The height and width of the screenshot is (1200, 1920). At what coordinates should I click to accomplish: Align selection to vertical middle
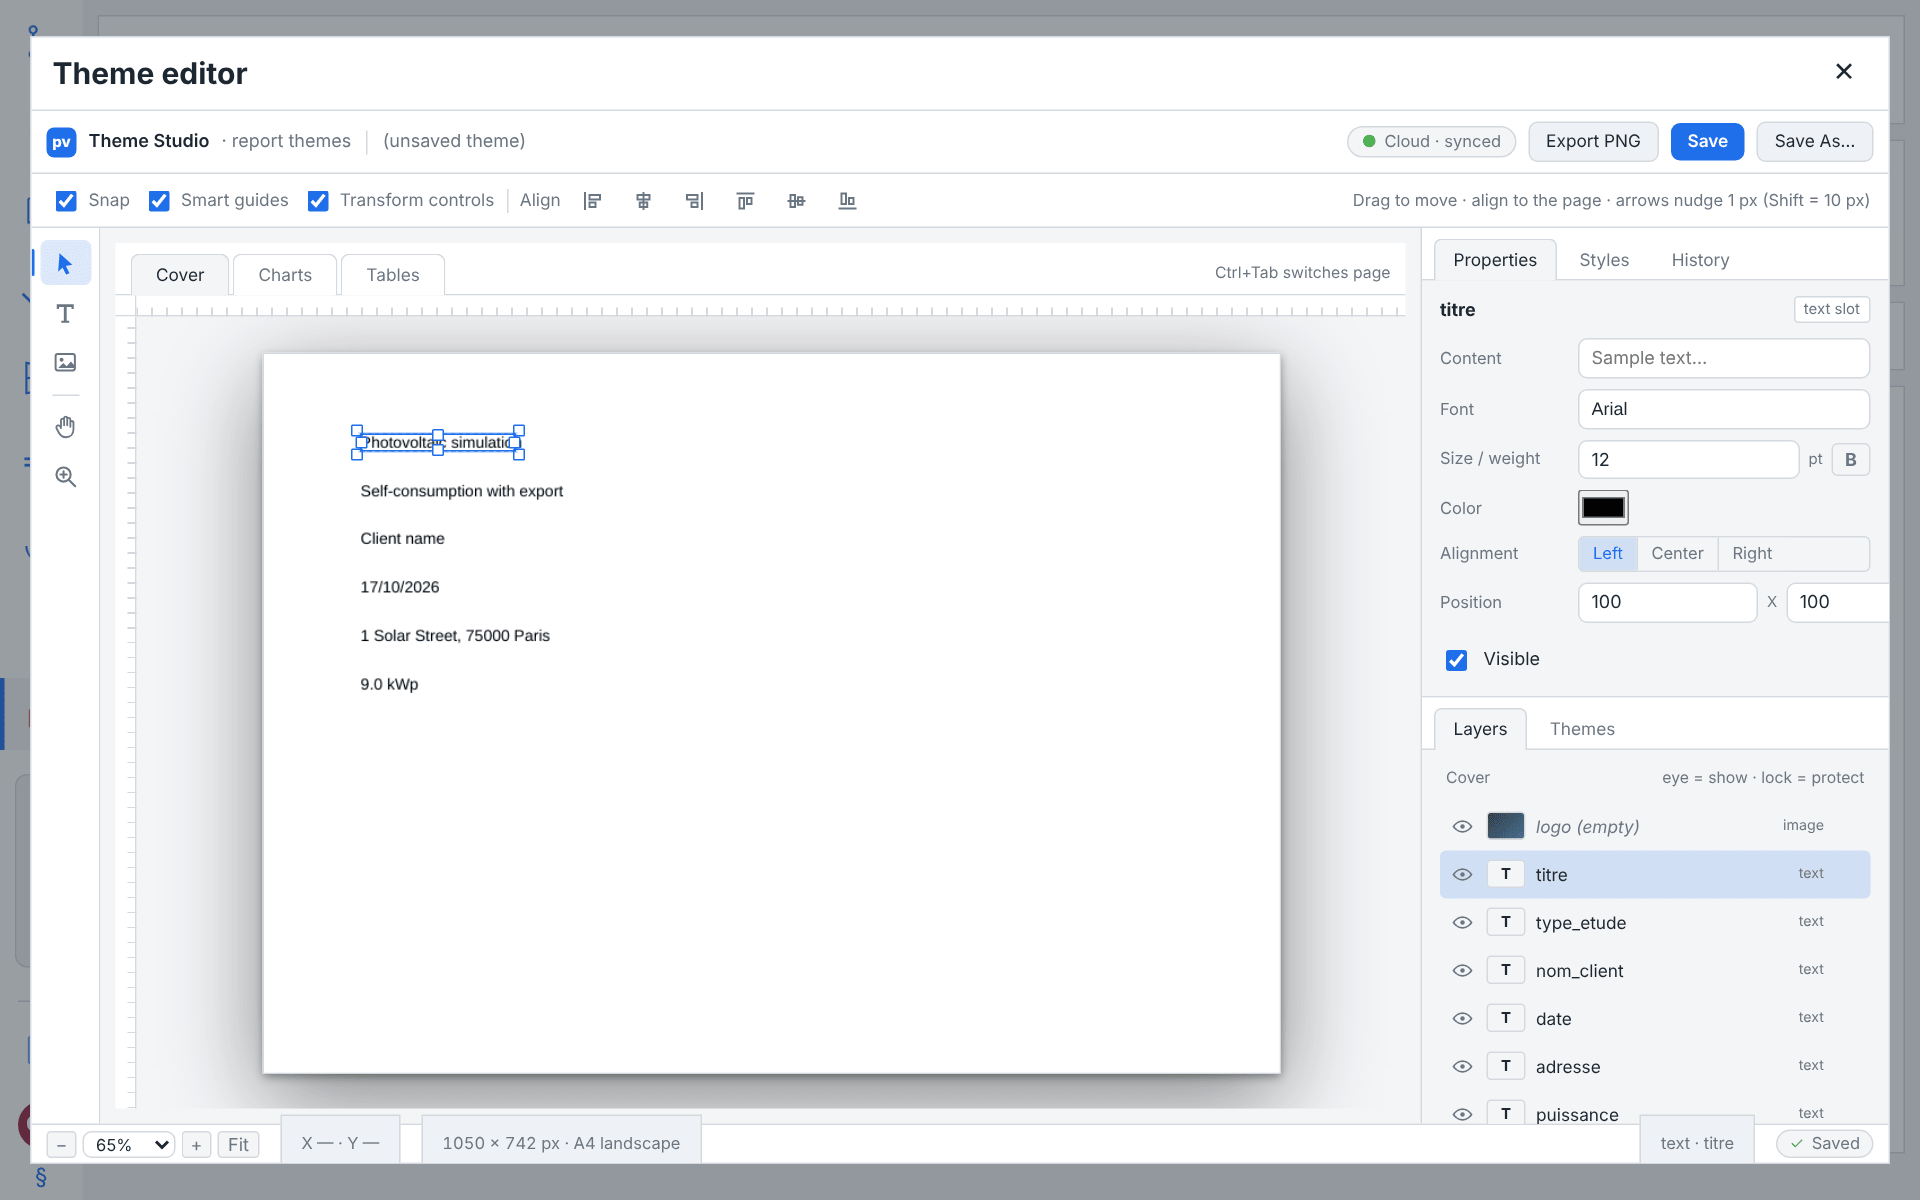pyautogui.click(x=797, y=201)
